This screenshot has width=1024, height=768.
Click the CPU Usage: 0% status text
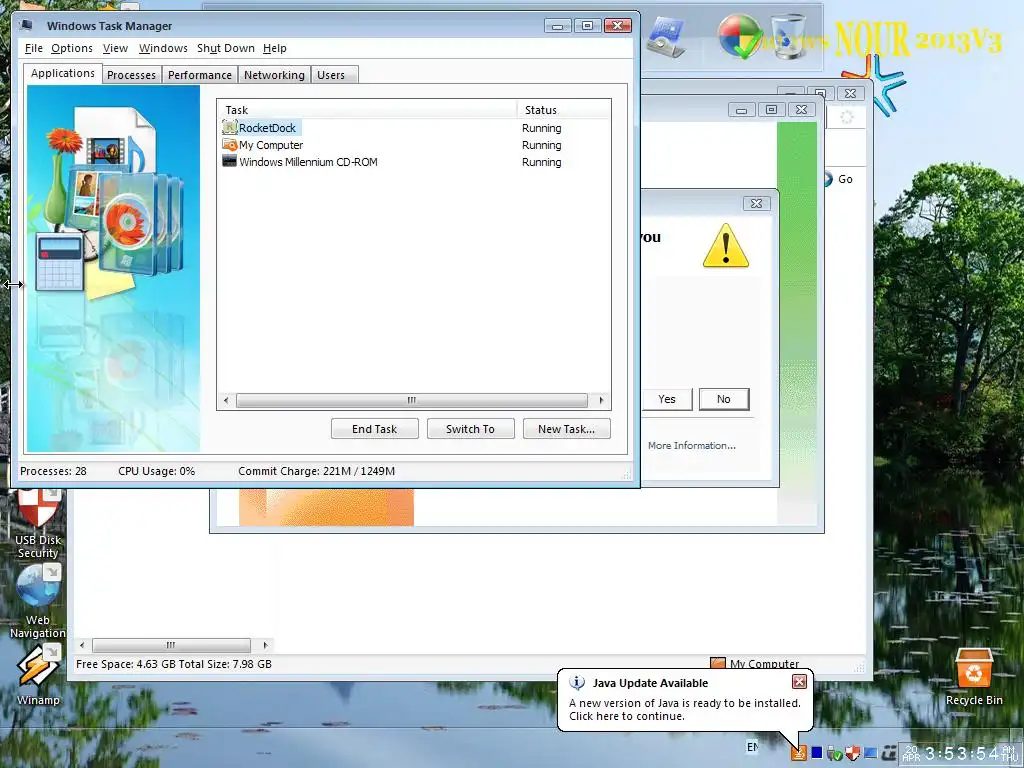tap(156, 471)
